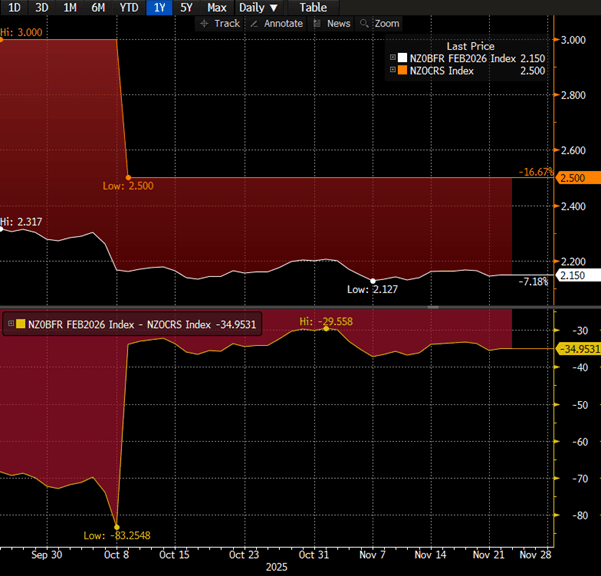Click the -34.9531 spread value label on axis

[x=576, y=348]
